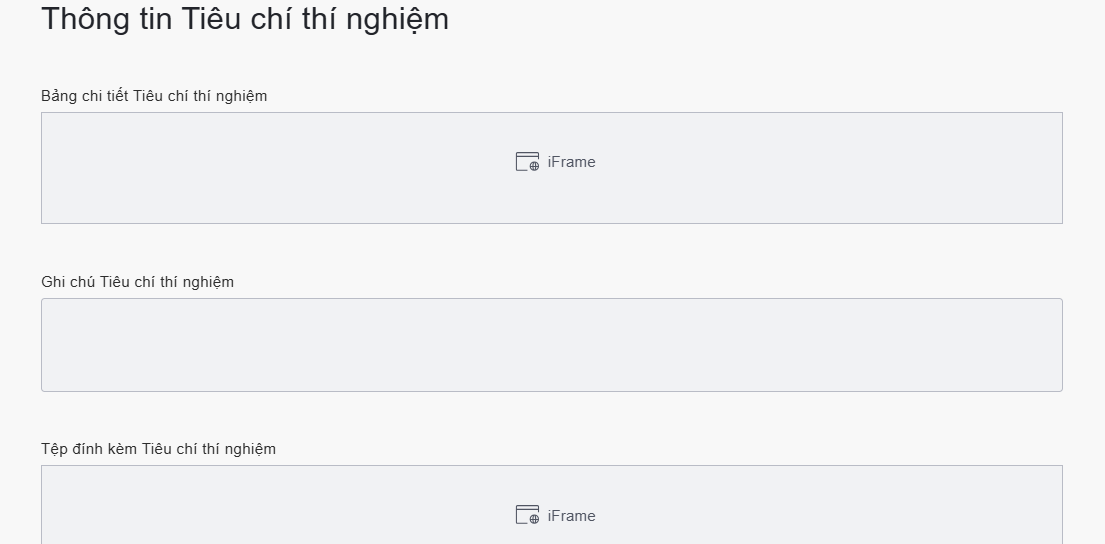Screen dimensions: 1105x544
Task: Click the iFrame icon under Tệp đính kèm
Action: 527,516
